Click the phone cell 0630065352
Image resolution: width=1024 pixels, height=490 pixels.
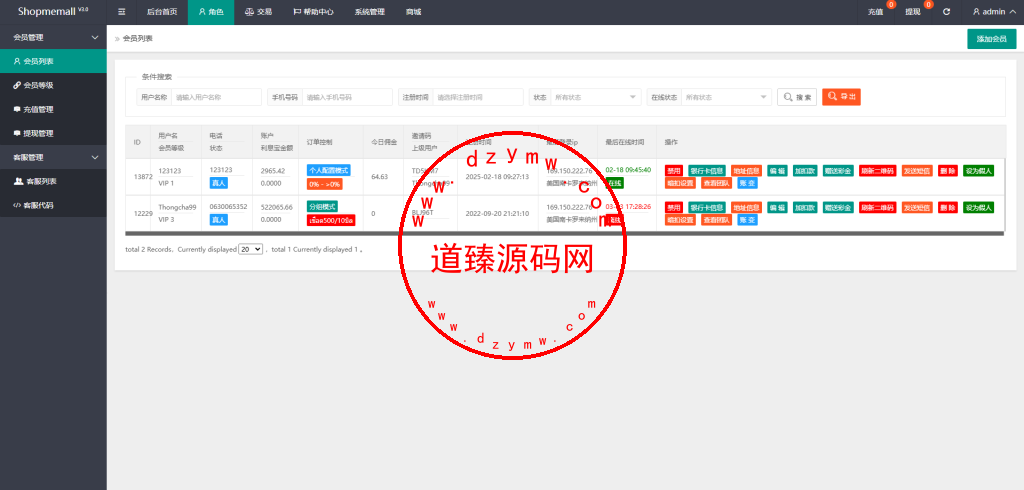228,207
